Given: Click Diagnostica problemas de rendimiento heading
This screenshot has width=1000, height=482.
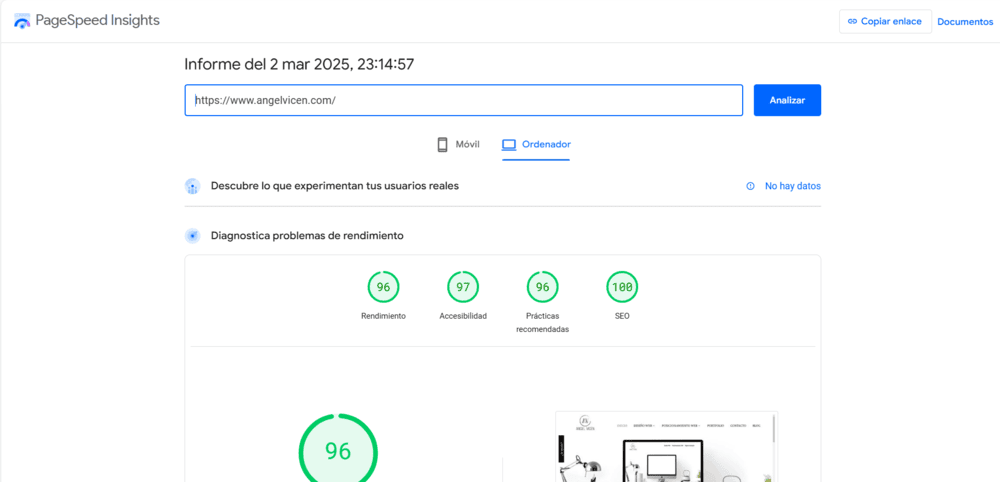Looking at the screenshot, I should (307, 236).
